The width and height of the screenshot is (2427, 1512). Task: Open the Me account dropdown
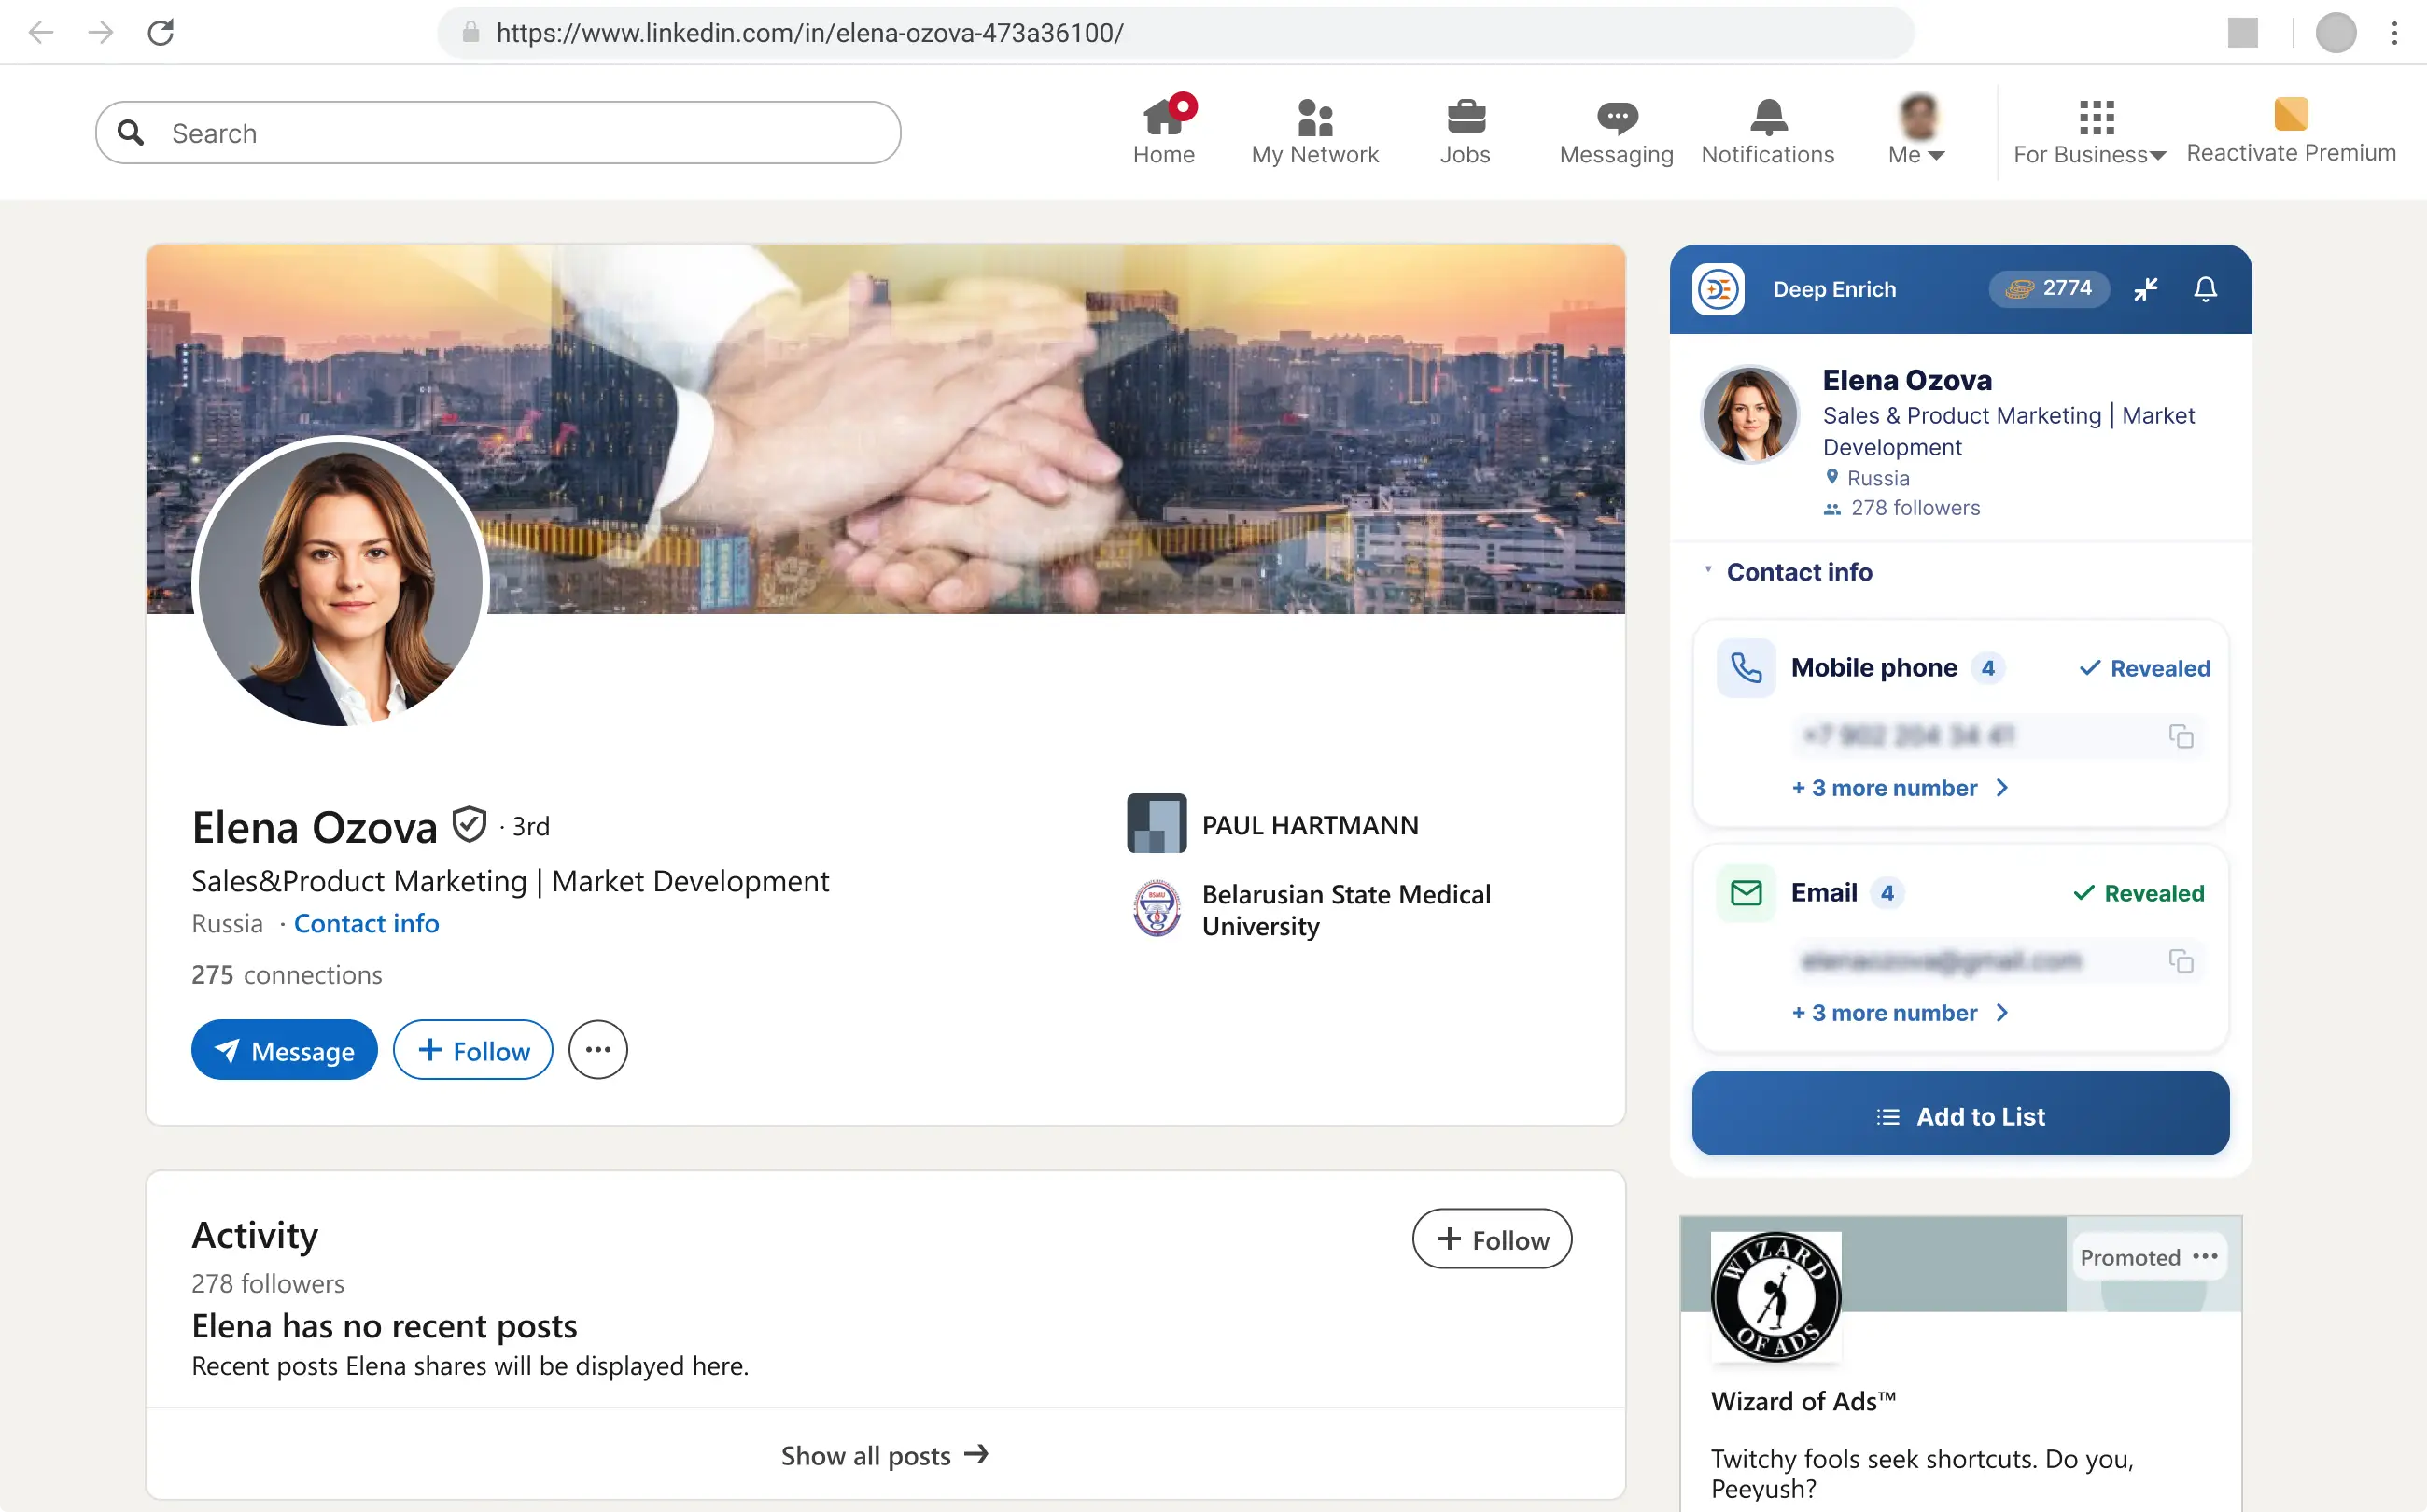point(1917,131)
